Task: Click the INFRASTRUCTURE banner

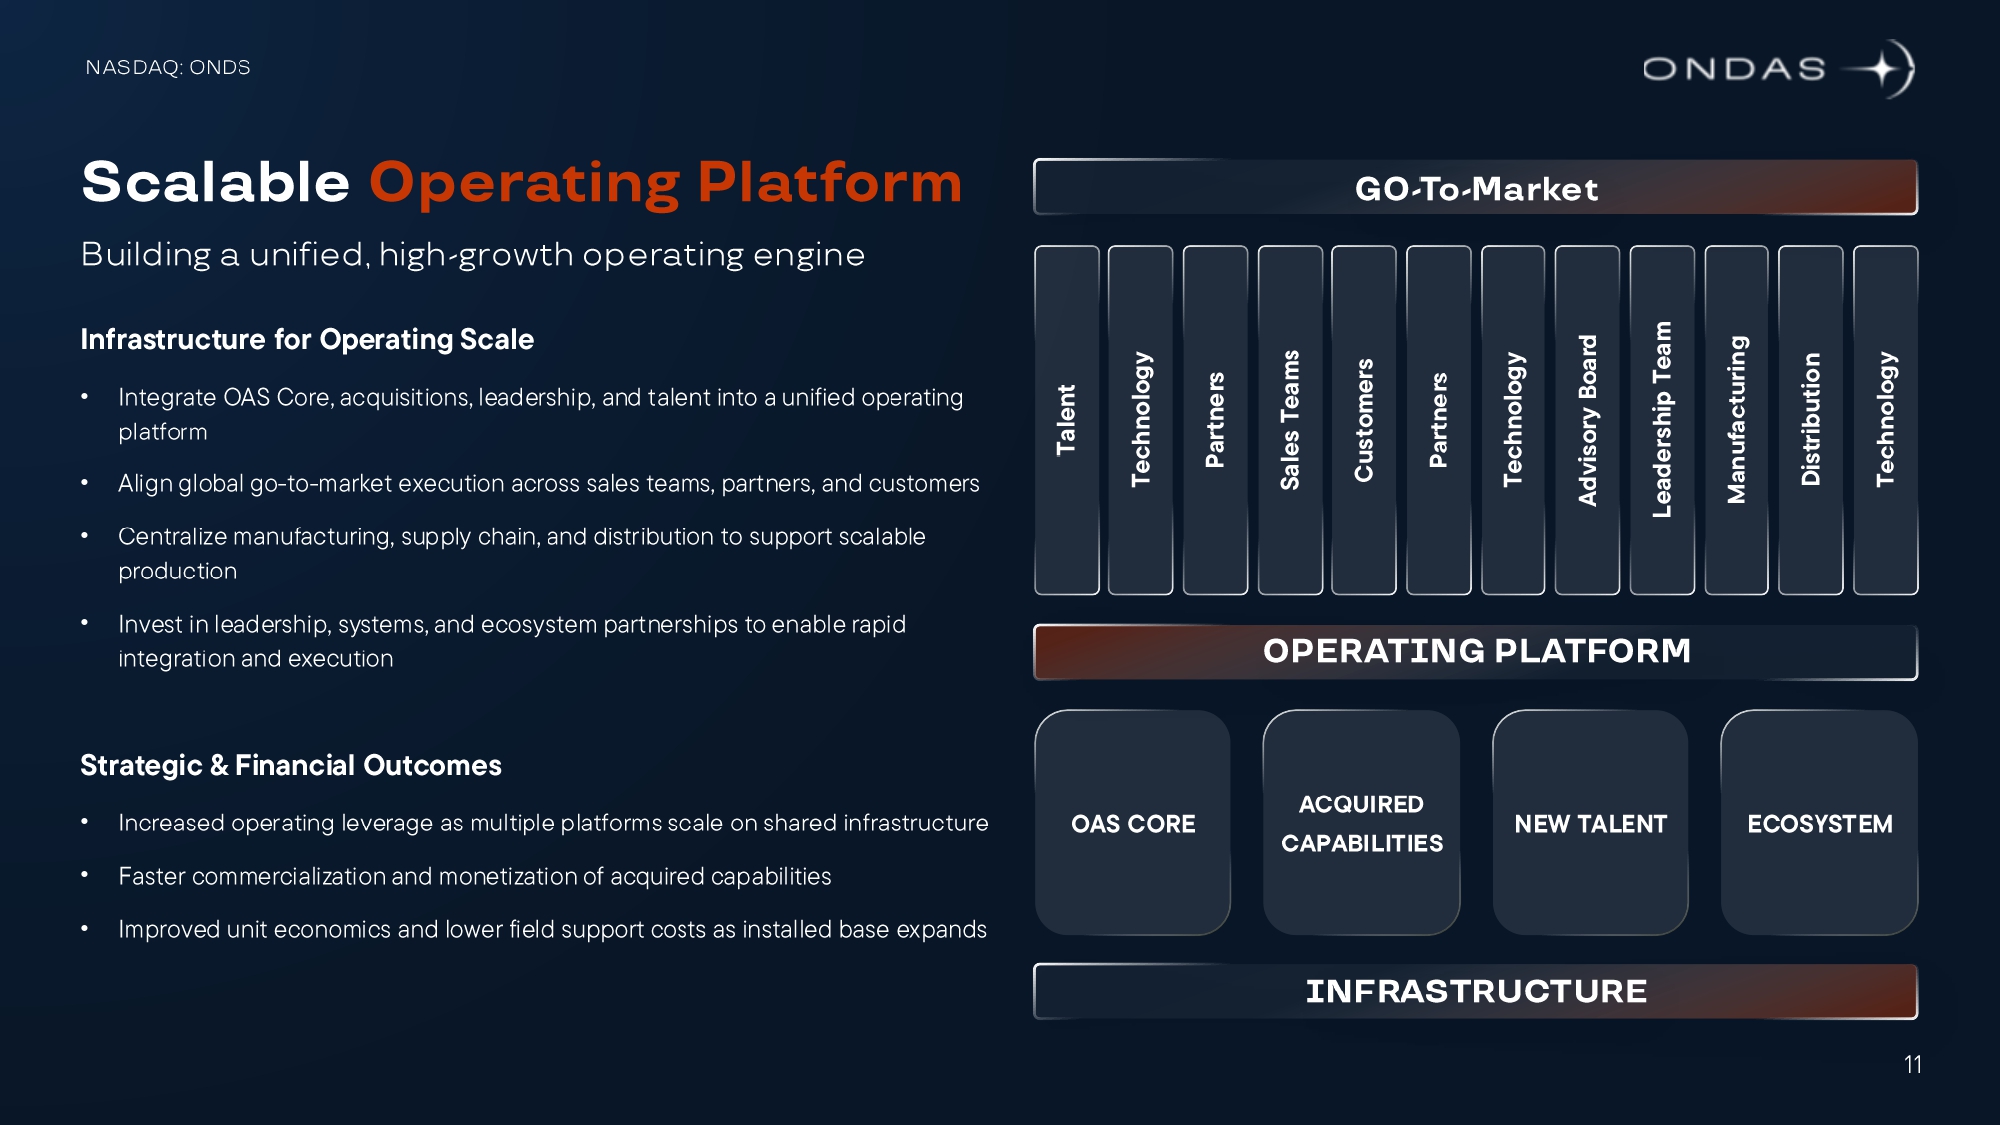Action: (1475, 991)
